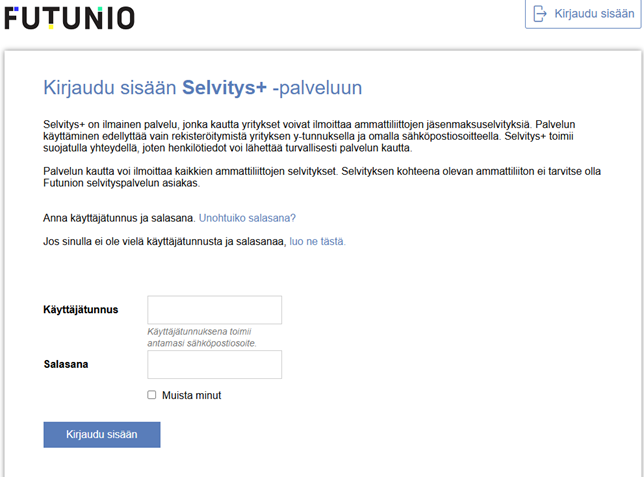Click the 'Anna käyttäjätunnus ja salasana' text
Screen dimensions: 644x477
pyautogui.click(x=119, y=217)
